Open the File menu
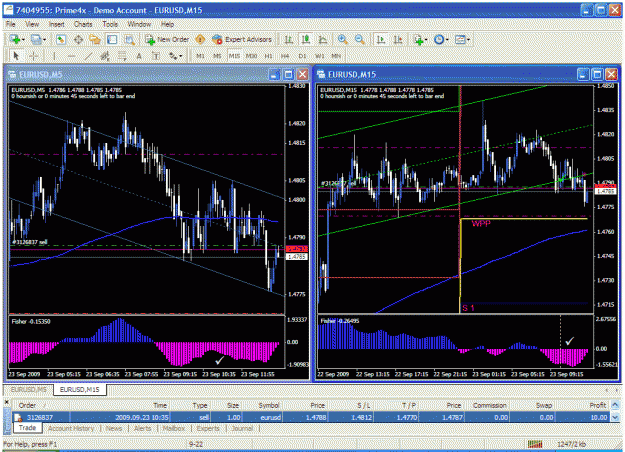The image size is (625, 452). pyautogui.click(x=10, y=24)
